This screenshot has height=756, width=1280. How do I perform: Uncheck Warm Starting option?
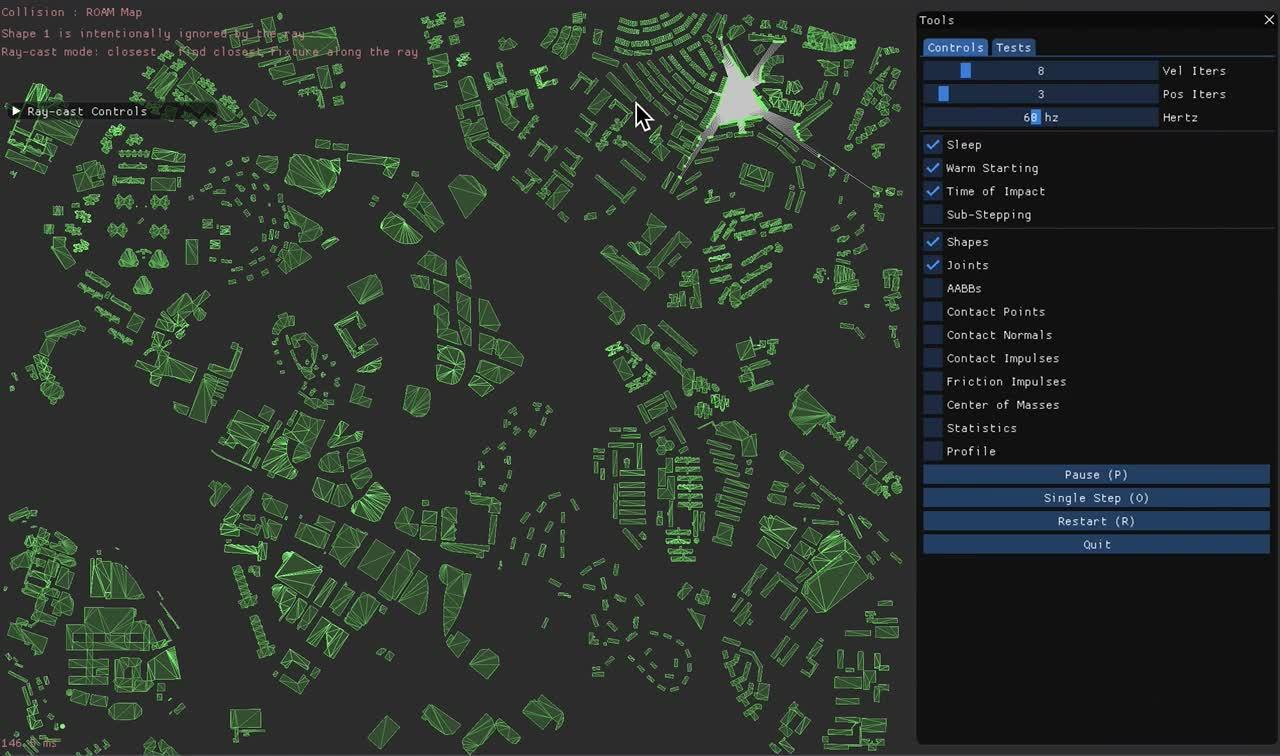pyautogui.click(x=933, y=168)
